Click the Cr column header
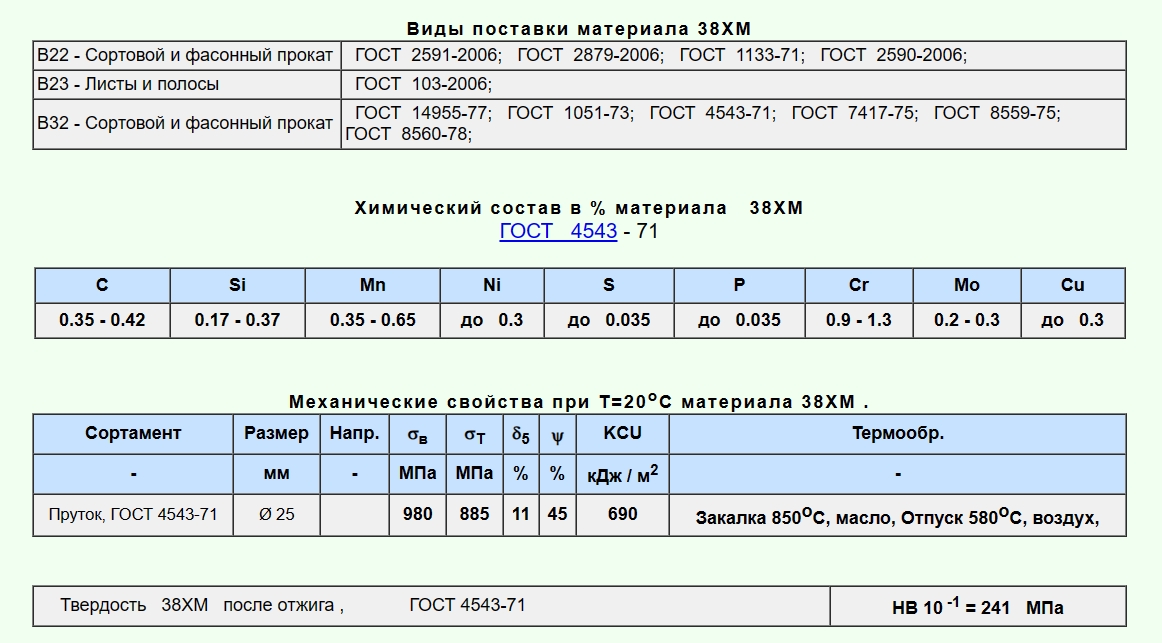 point(858,285)
